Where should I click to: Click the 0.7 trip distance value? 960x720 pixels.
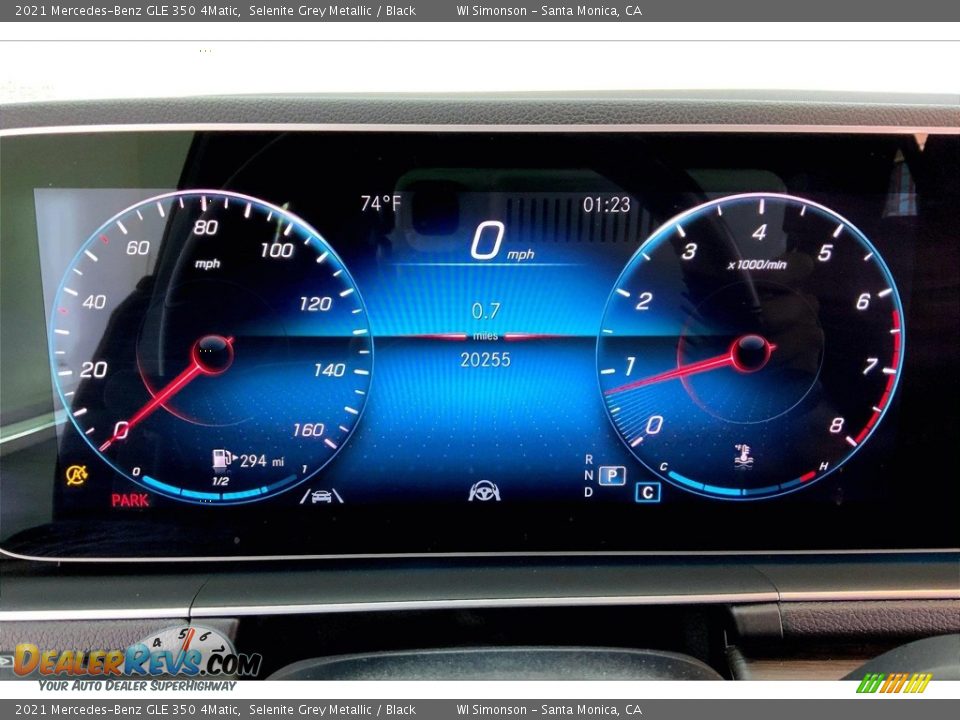(486, 311)
